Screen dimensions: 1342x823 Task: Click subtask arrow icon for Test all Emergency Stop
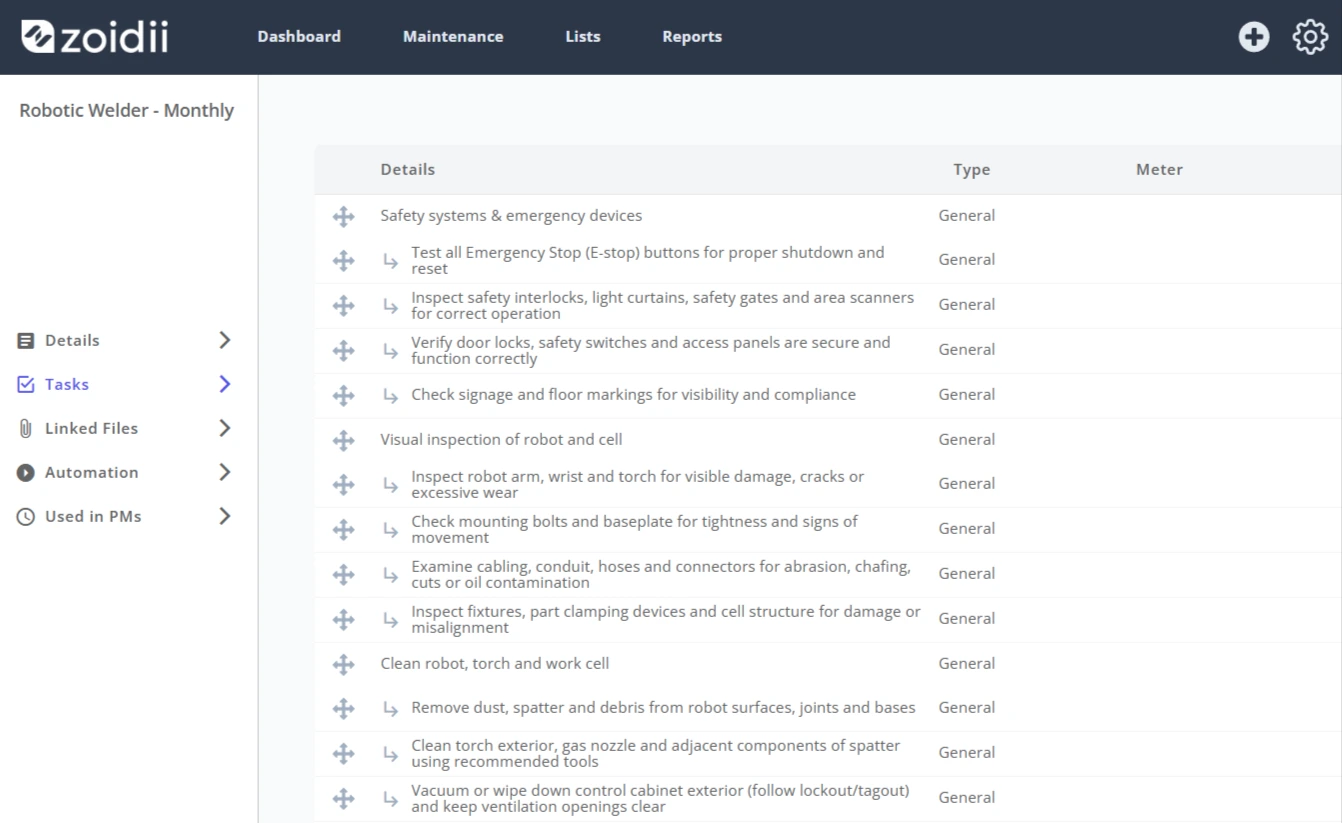(x=391, y=261)
